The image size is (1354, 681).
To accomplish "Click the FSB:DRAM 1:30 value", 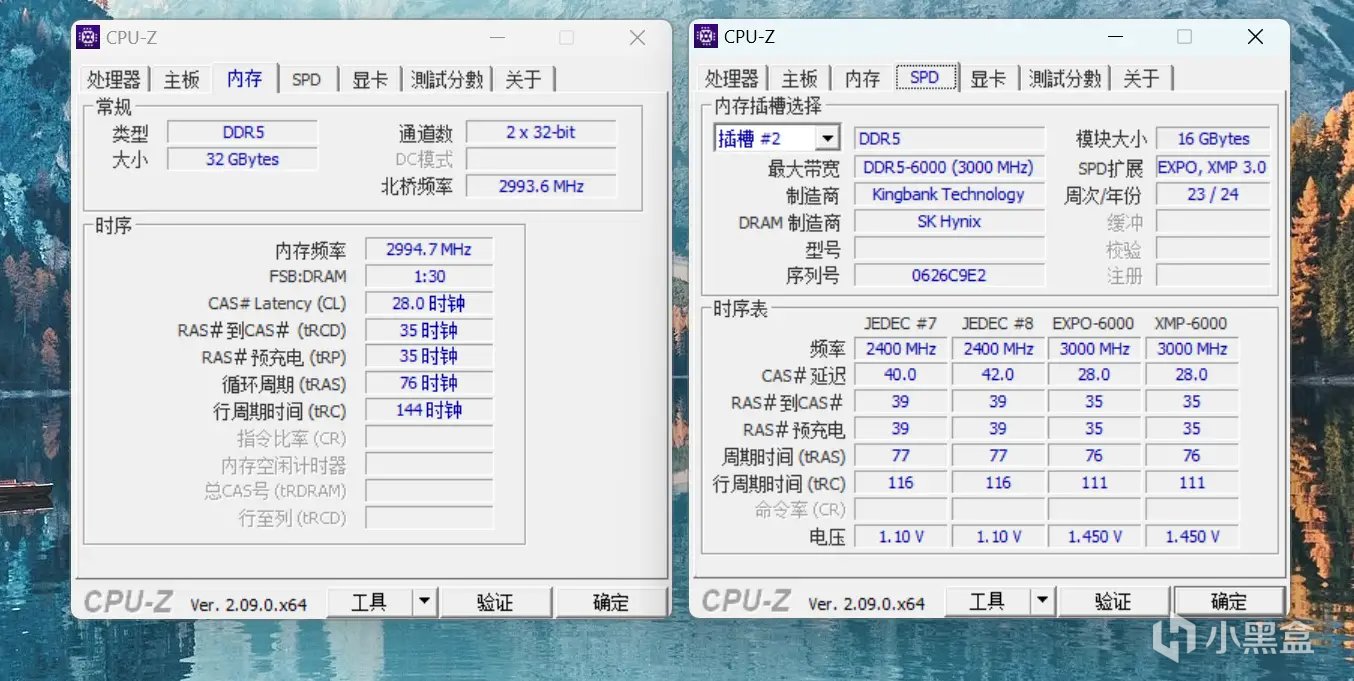I will 429,276.
